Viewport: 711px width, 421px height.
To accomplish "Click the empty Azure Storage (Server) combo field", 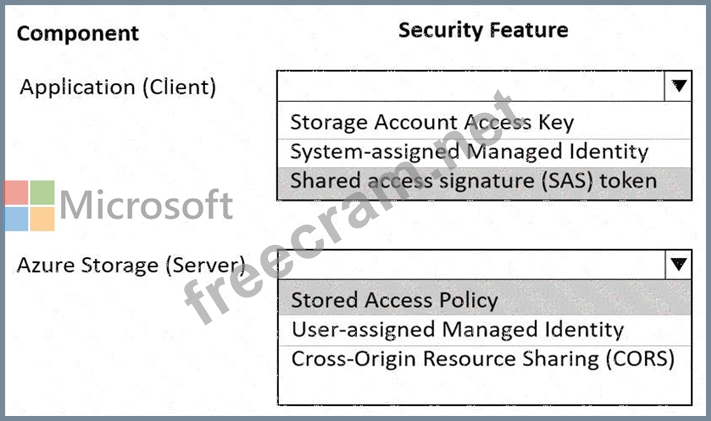I will coord(471,264).
